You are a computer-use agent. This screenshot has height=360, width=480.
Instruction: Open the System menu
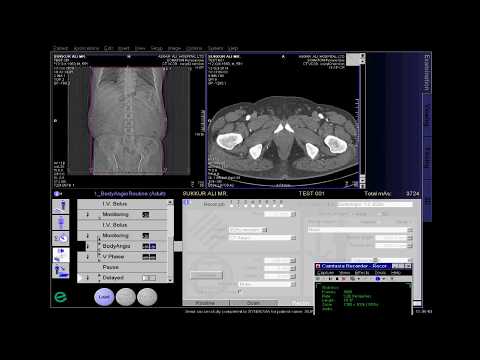[x=216, y=48]
